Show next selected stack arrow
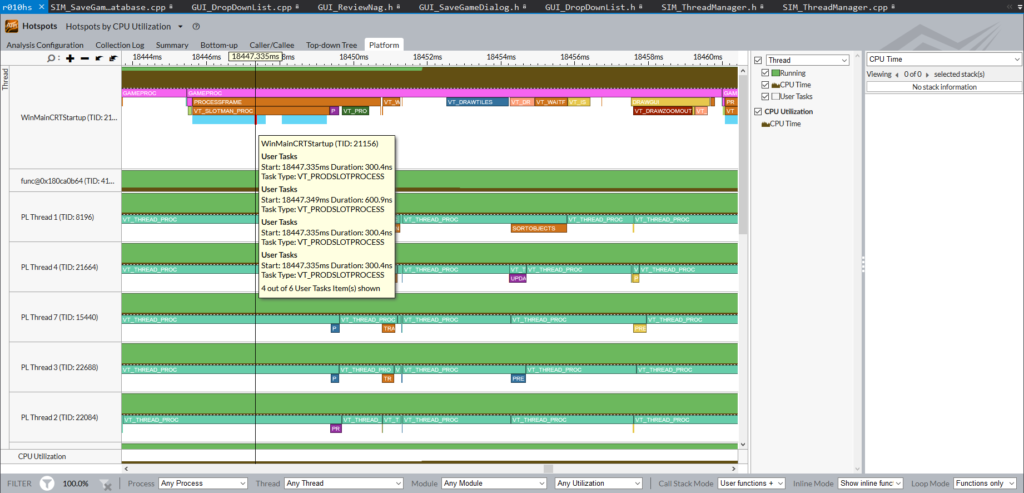Viewport: 1024px width, 493px height. click(927, 74)
